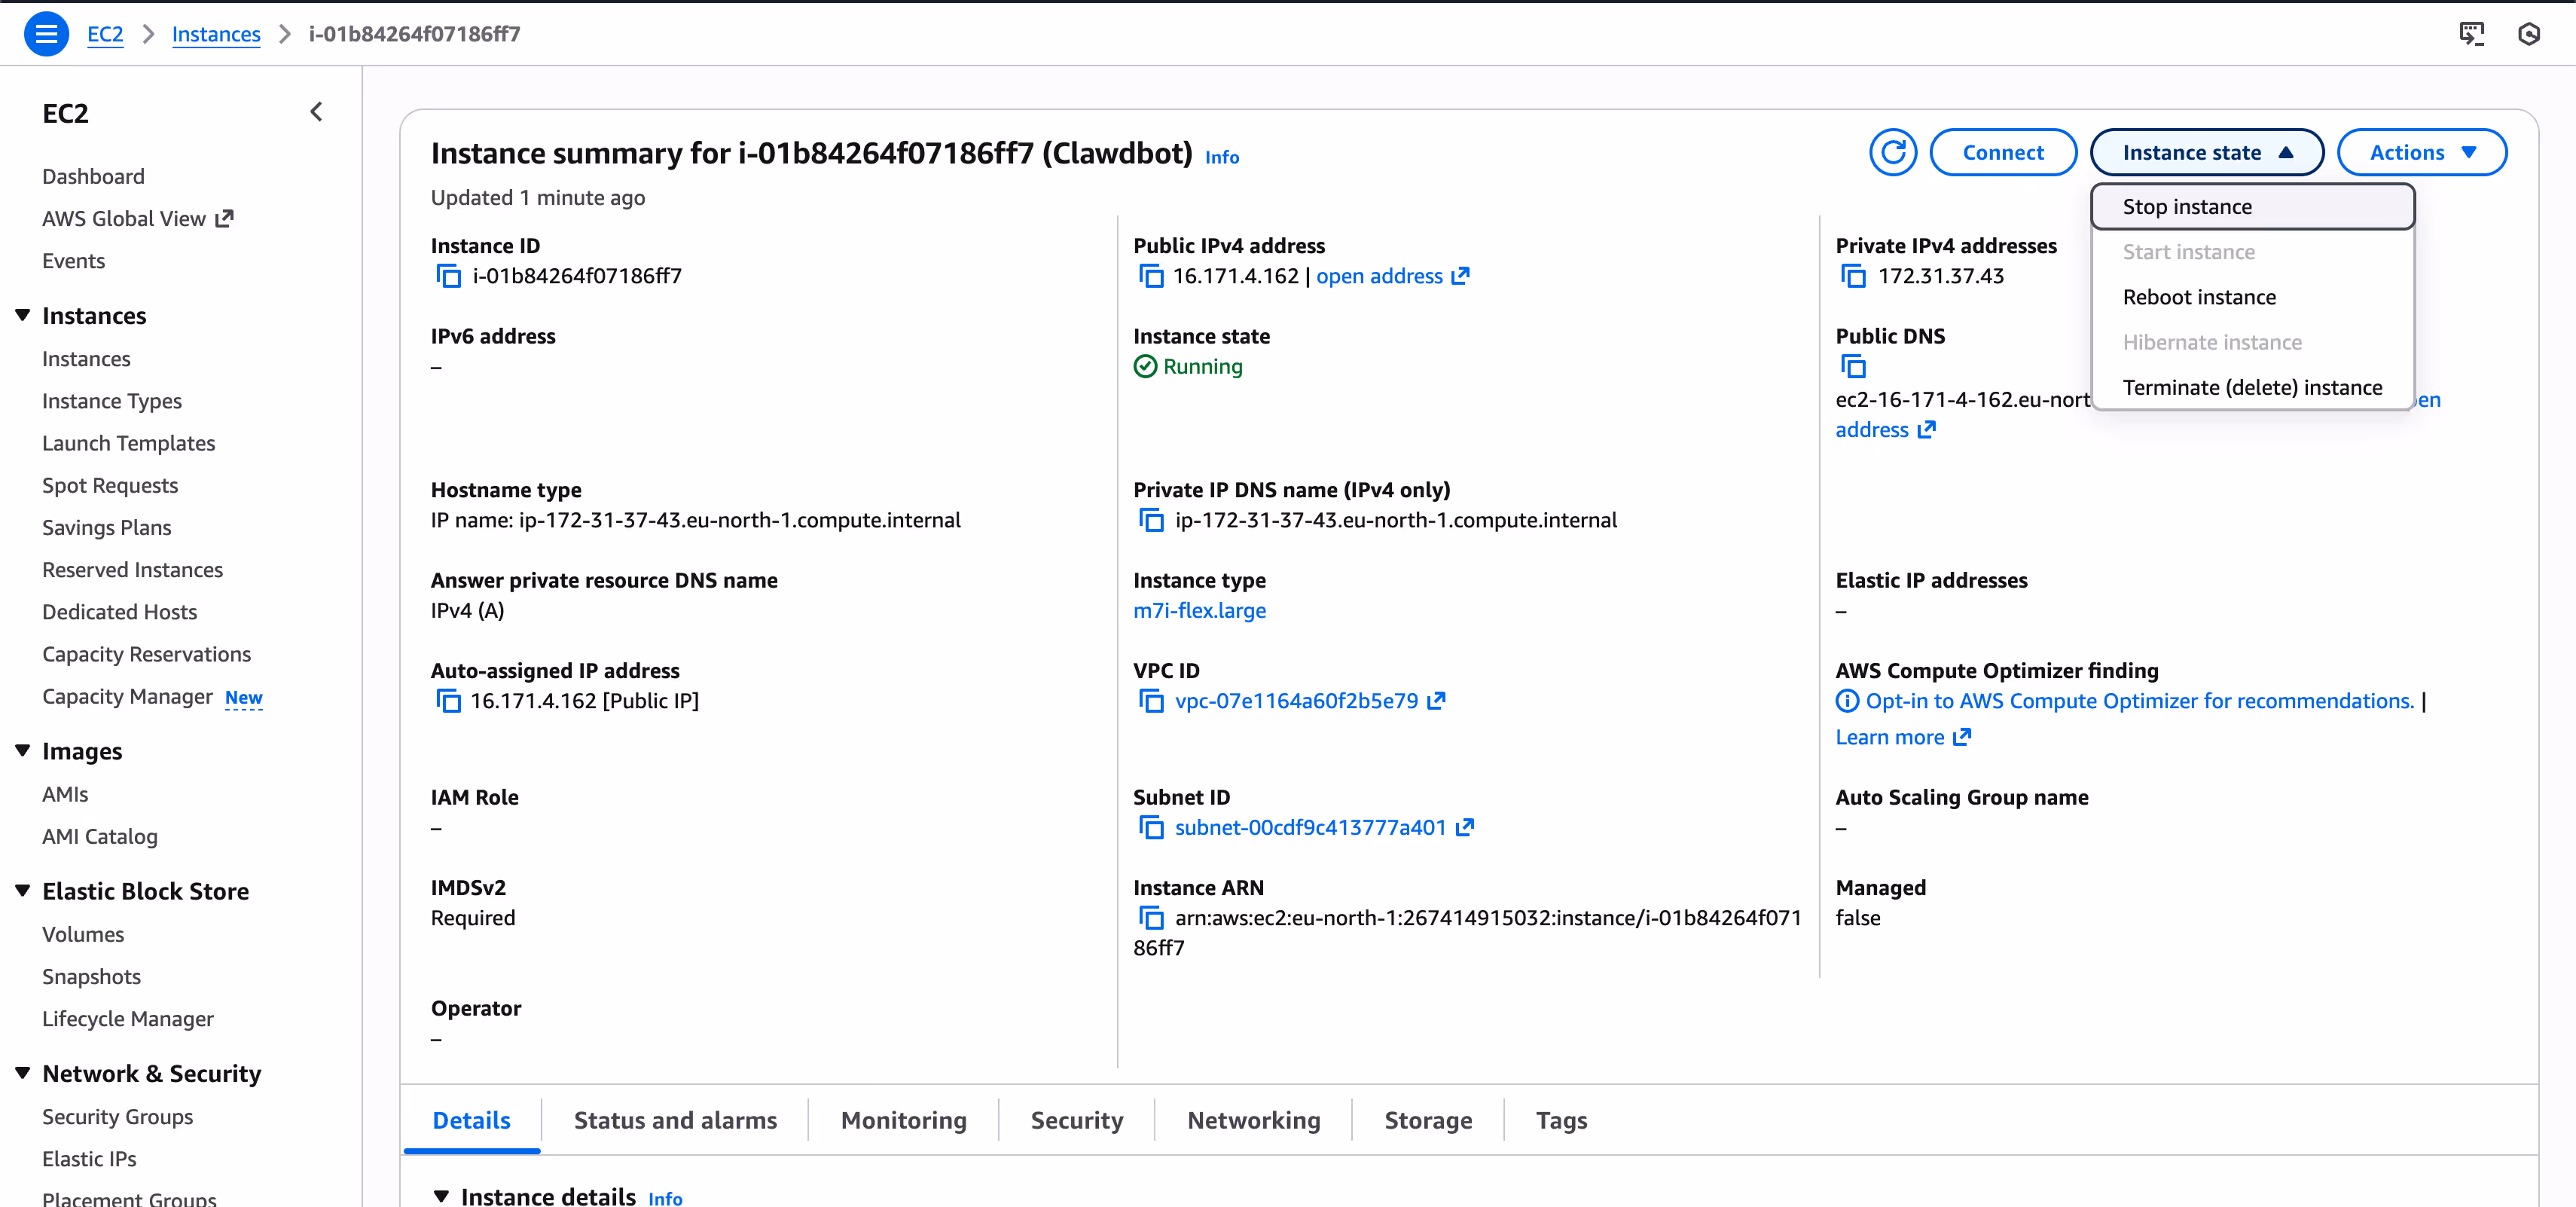
Task: Switch to the Monitoring tab
Action: point(903,1120)
